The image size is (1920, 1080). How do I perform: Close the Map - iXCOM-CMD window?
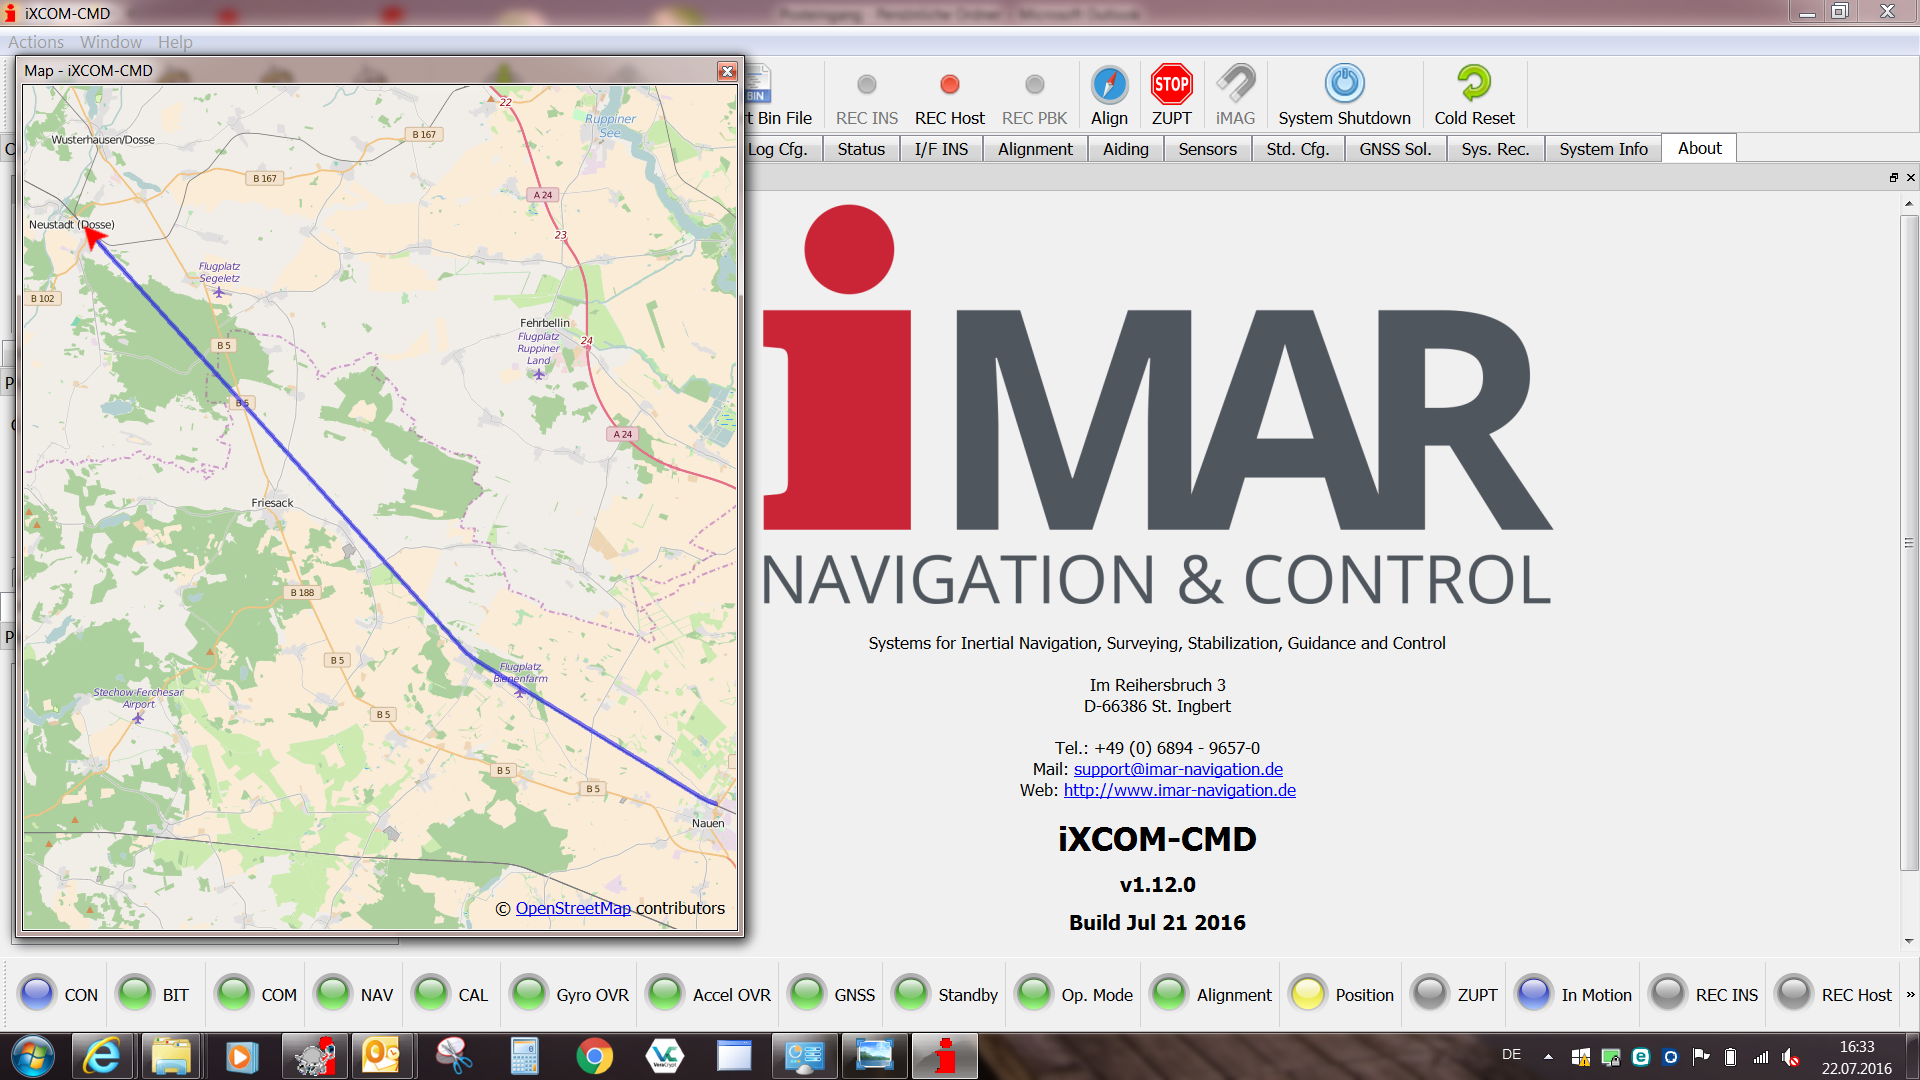click(727, 71)
